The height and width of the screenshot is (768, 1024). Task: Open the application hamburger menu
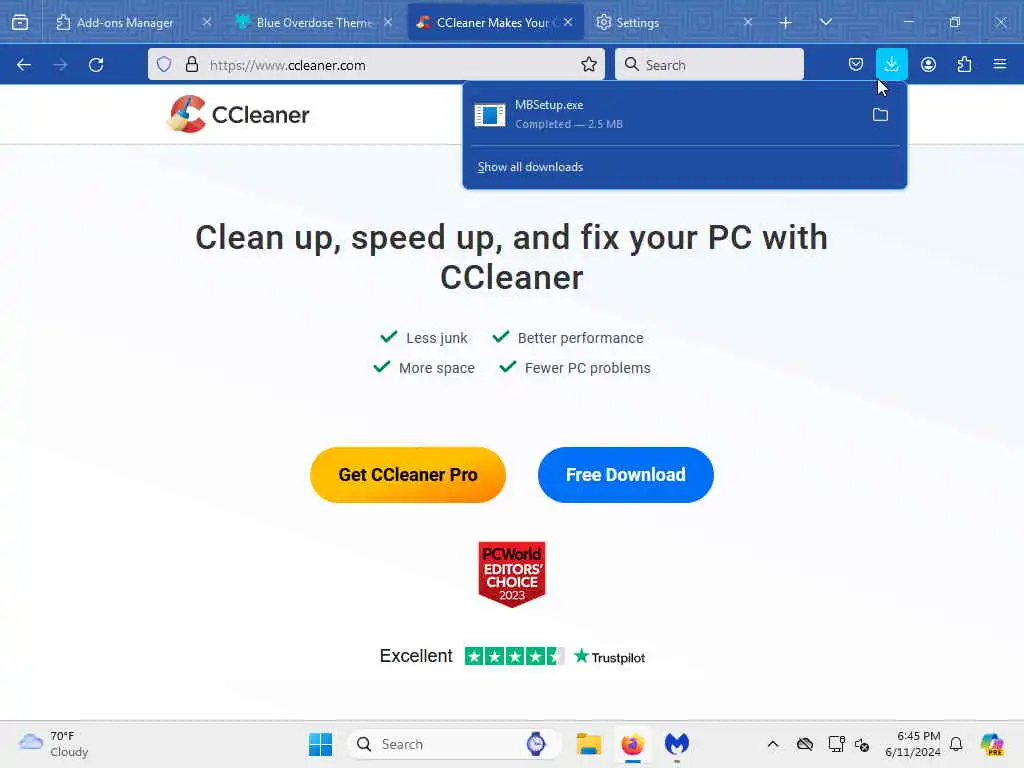point(1000,64)
